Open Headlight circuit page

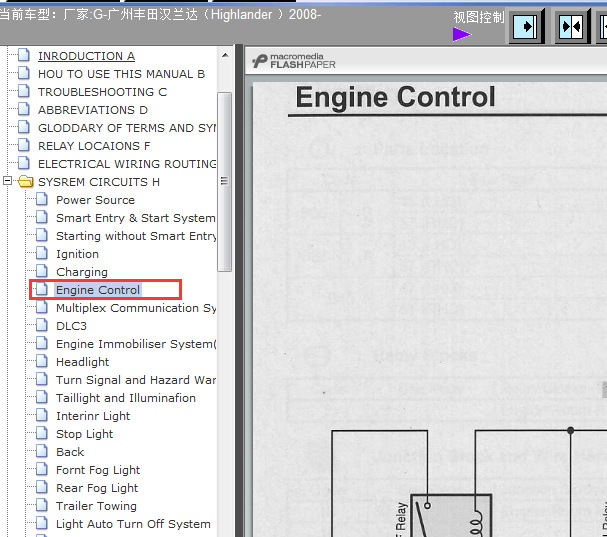pos(82,362)
